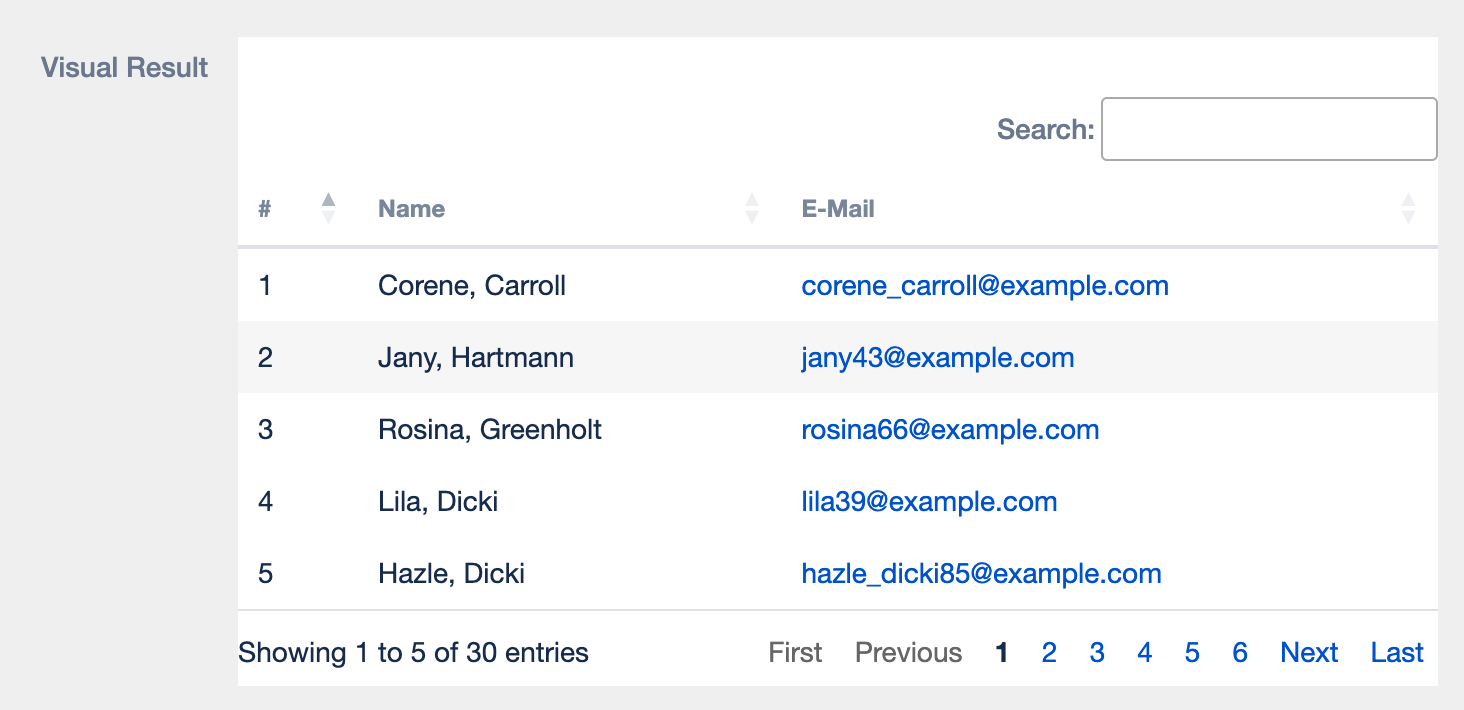Open rosina66@example.com email link

pyautogui.click(x=950, y=430)
